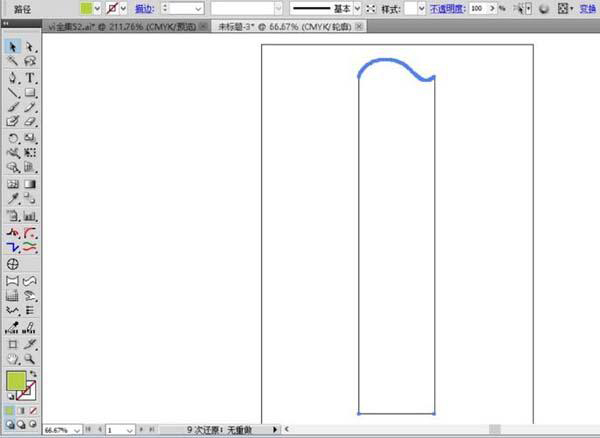Select the Magic Wand tool

(x=13, y=61)
